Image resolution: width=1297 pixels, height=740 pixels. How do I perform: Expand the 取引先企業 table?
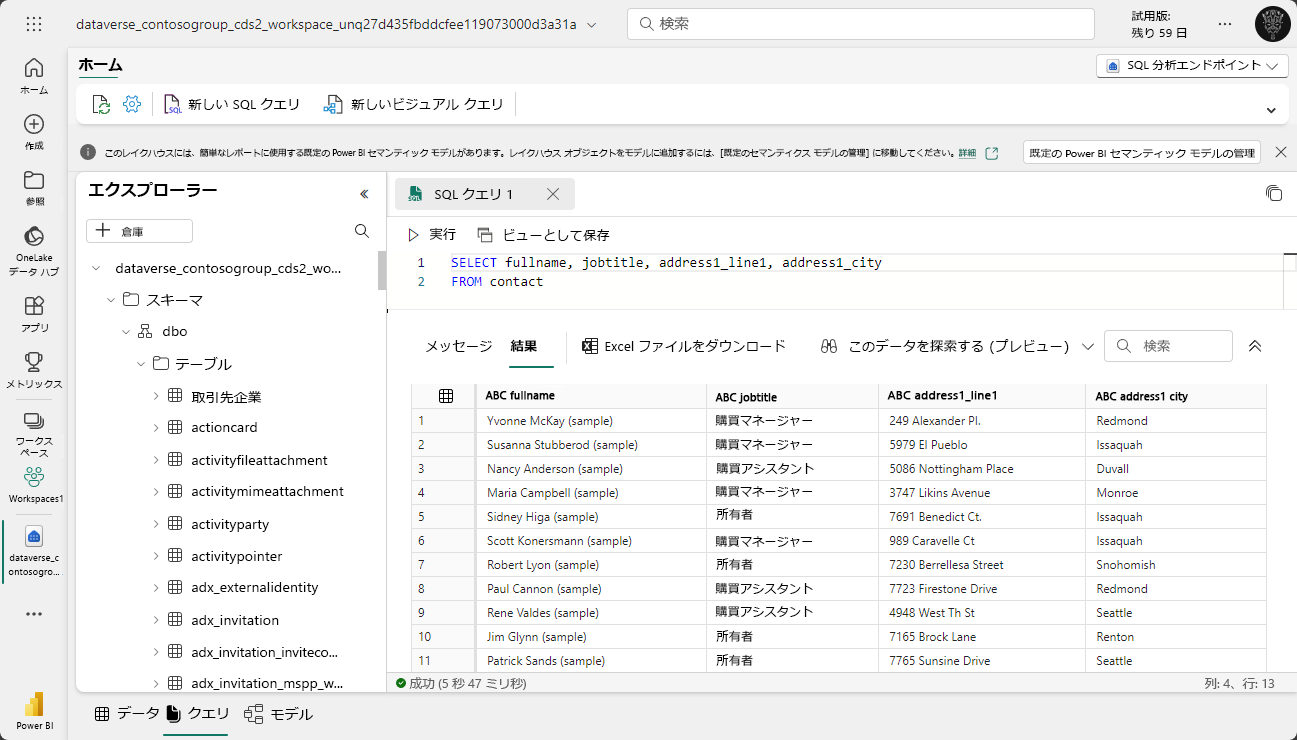pos(156,396)
